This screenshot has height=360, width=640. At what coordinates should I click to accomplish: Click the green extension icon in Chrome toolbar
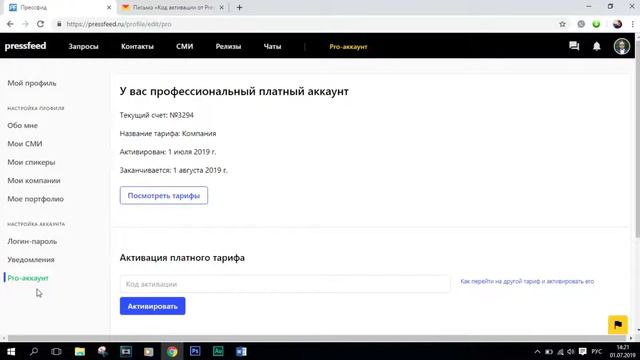tap(596, 24)
